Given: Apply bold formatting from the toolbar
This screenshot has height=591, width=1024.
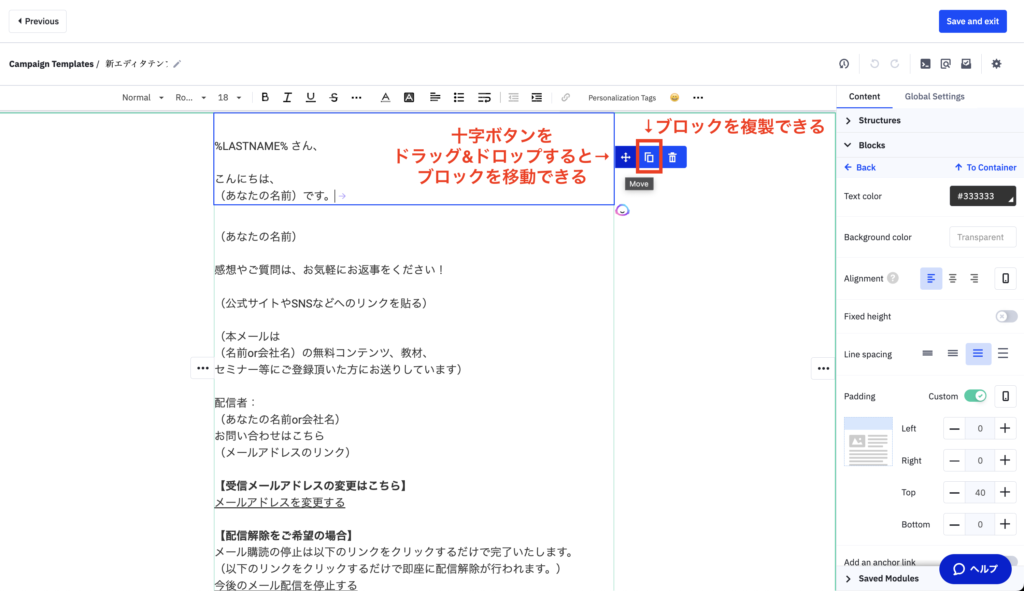Looking at the screenshot, I should (x=265, y=98).
